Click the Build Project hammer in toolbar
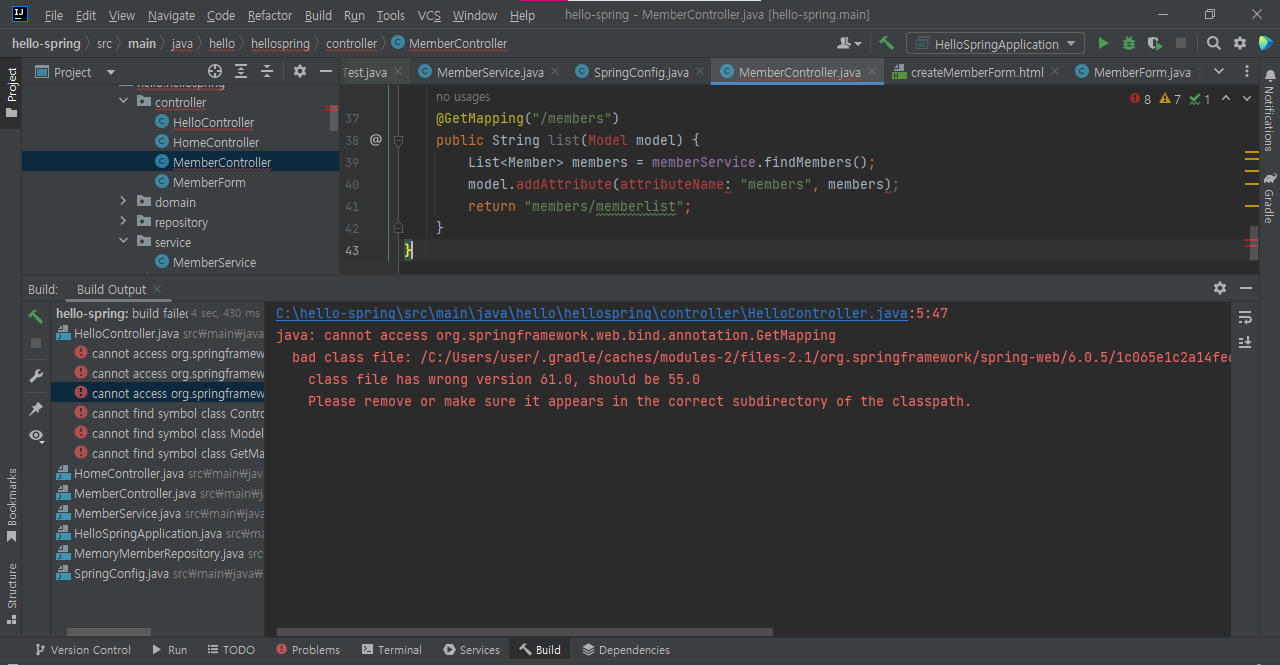1280x665 pixels. pos(886,44)
